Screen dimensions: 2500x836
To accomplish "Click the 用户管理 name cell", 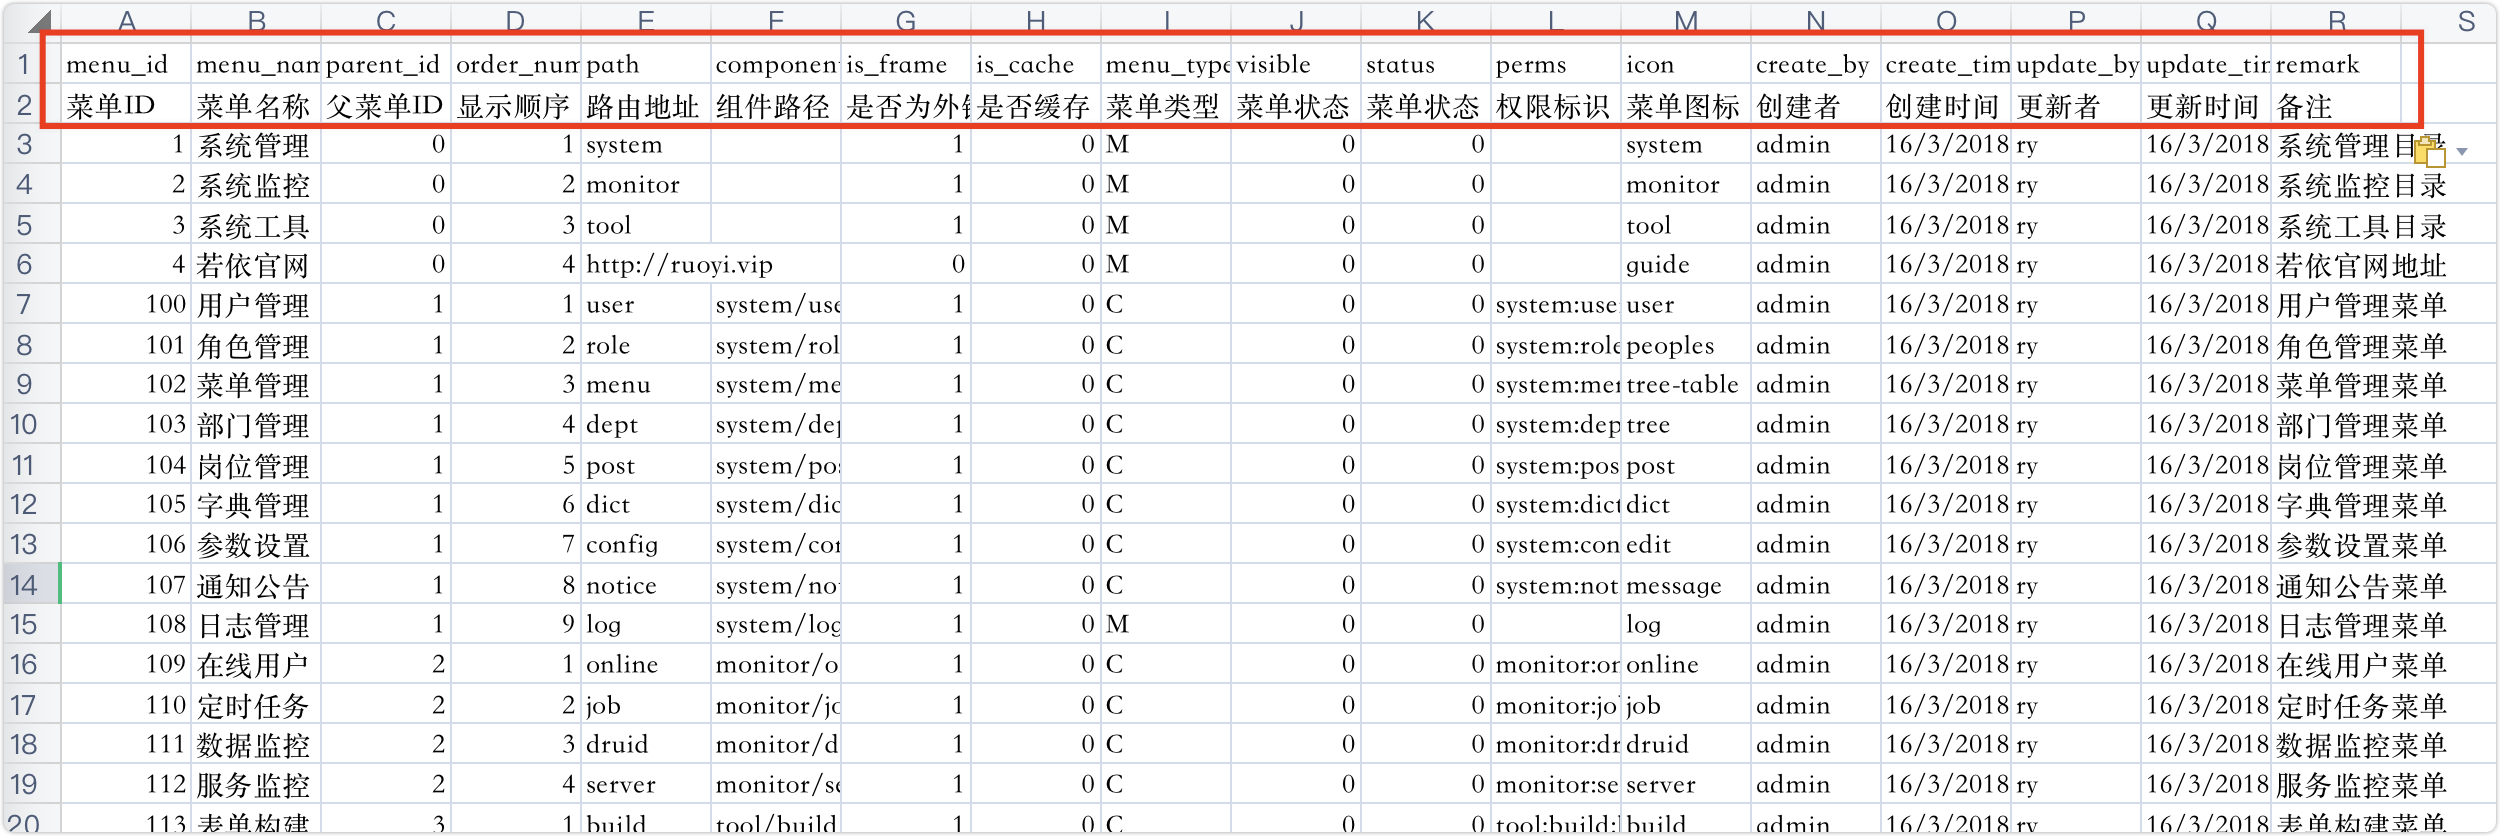I will 256,304.
